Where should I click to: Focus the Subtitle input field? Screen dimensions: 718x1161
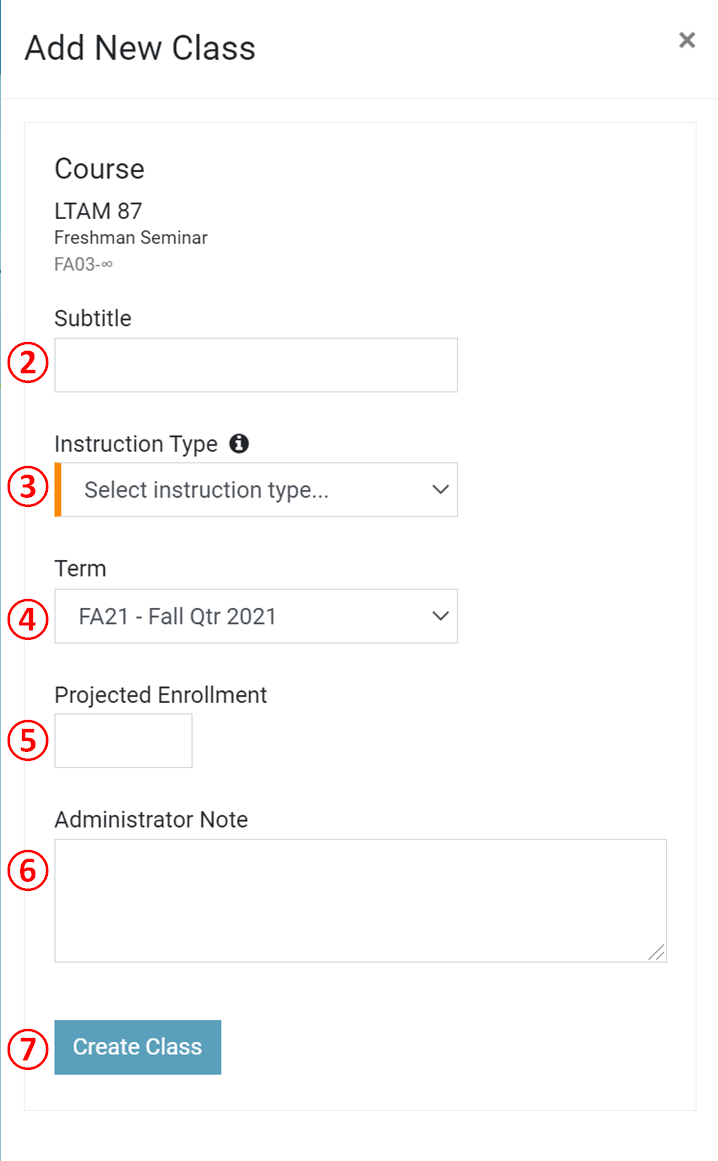pos(256,364)
